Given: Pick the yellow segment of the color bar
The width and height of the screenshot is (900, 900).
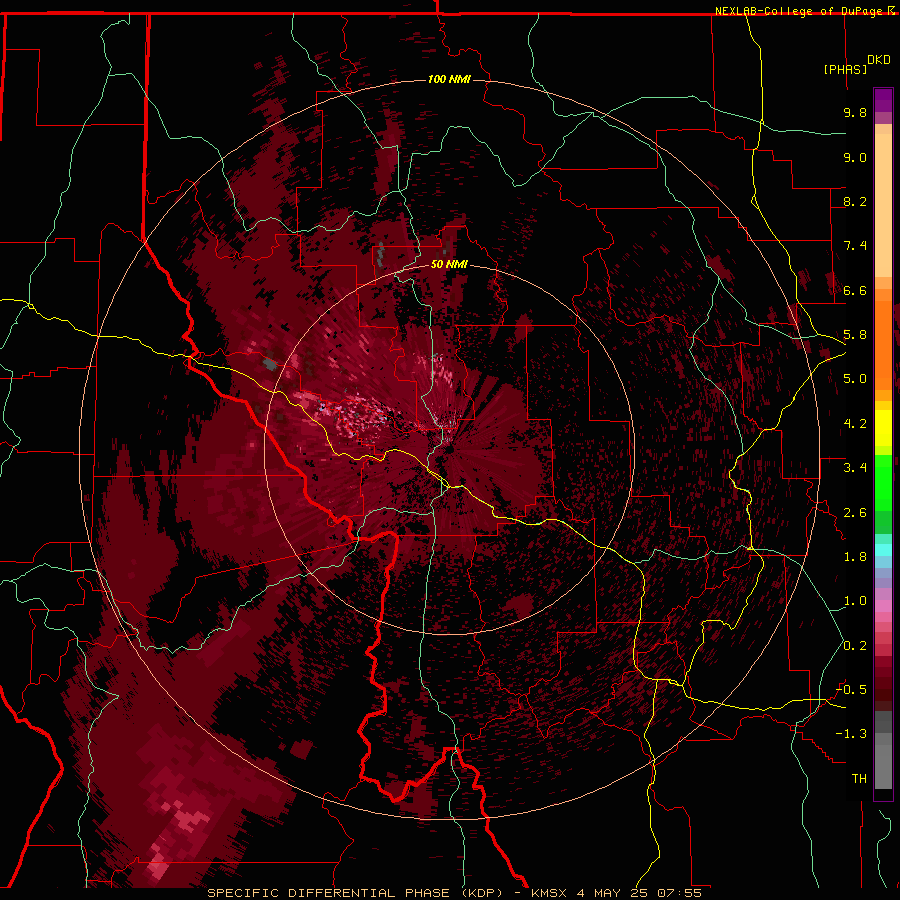Looking at the screenshot, I should pos(883,428).
